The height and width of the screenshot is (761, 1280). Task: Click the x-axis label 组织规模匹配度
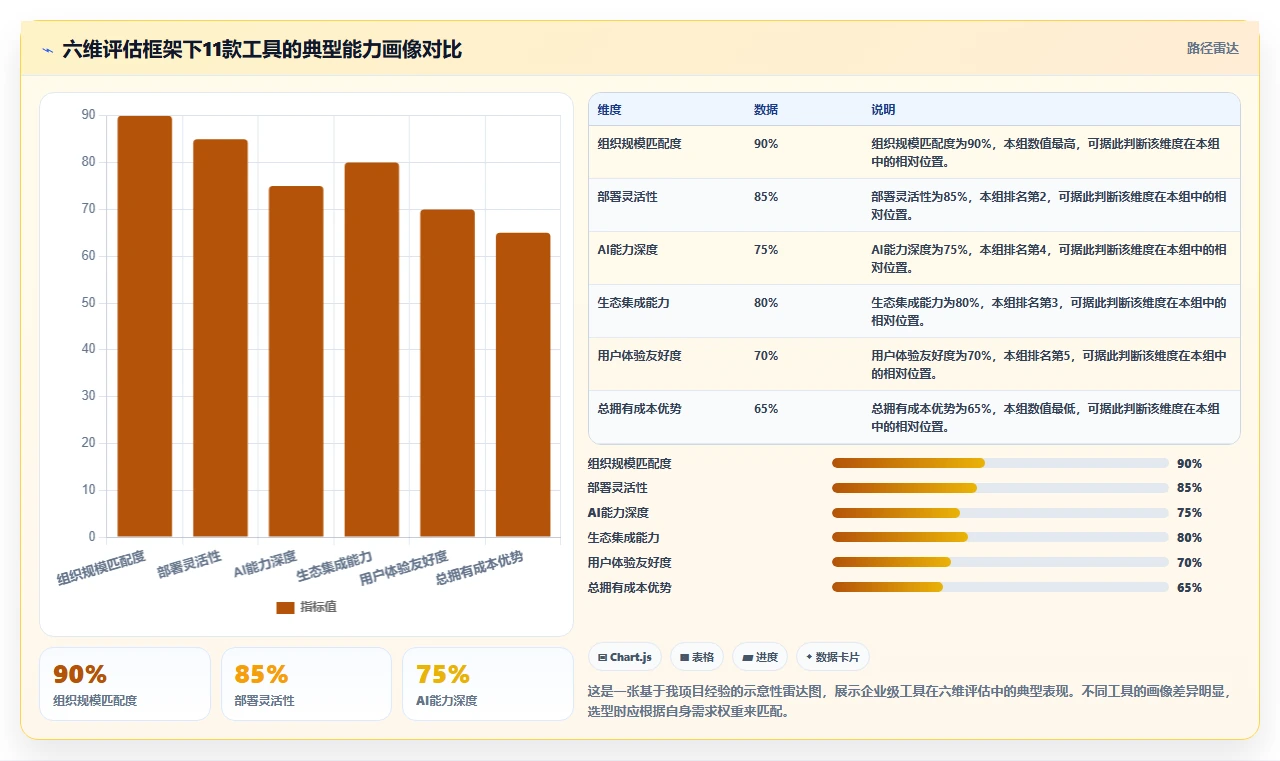coord(101,567)
